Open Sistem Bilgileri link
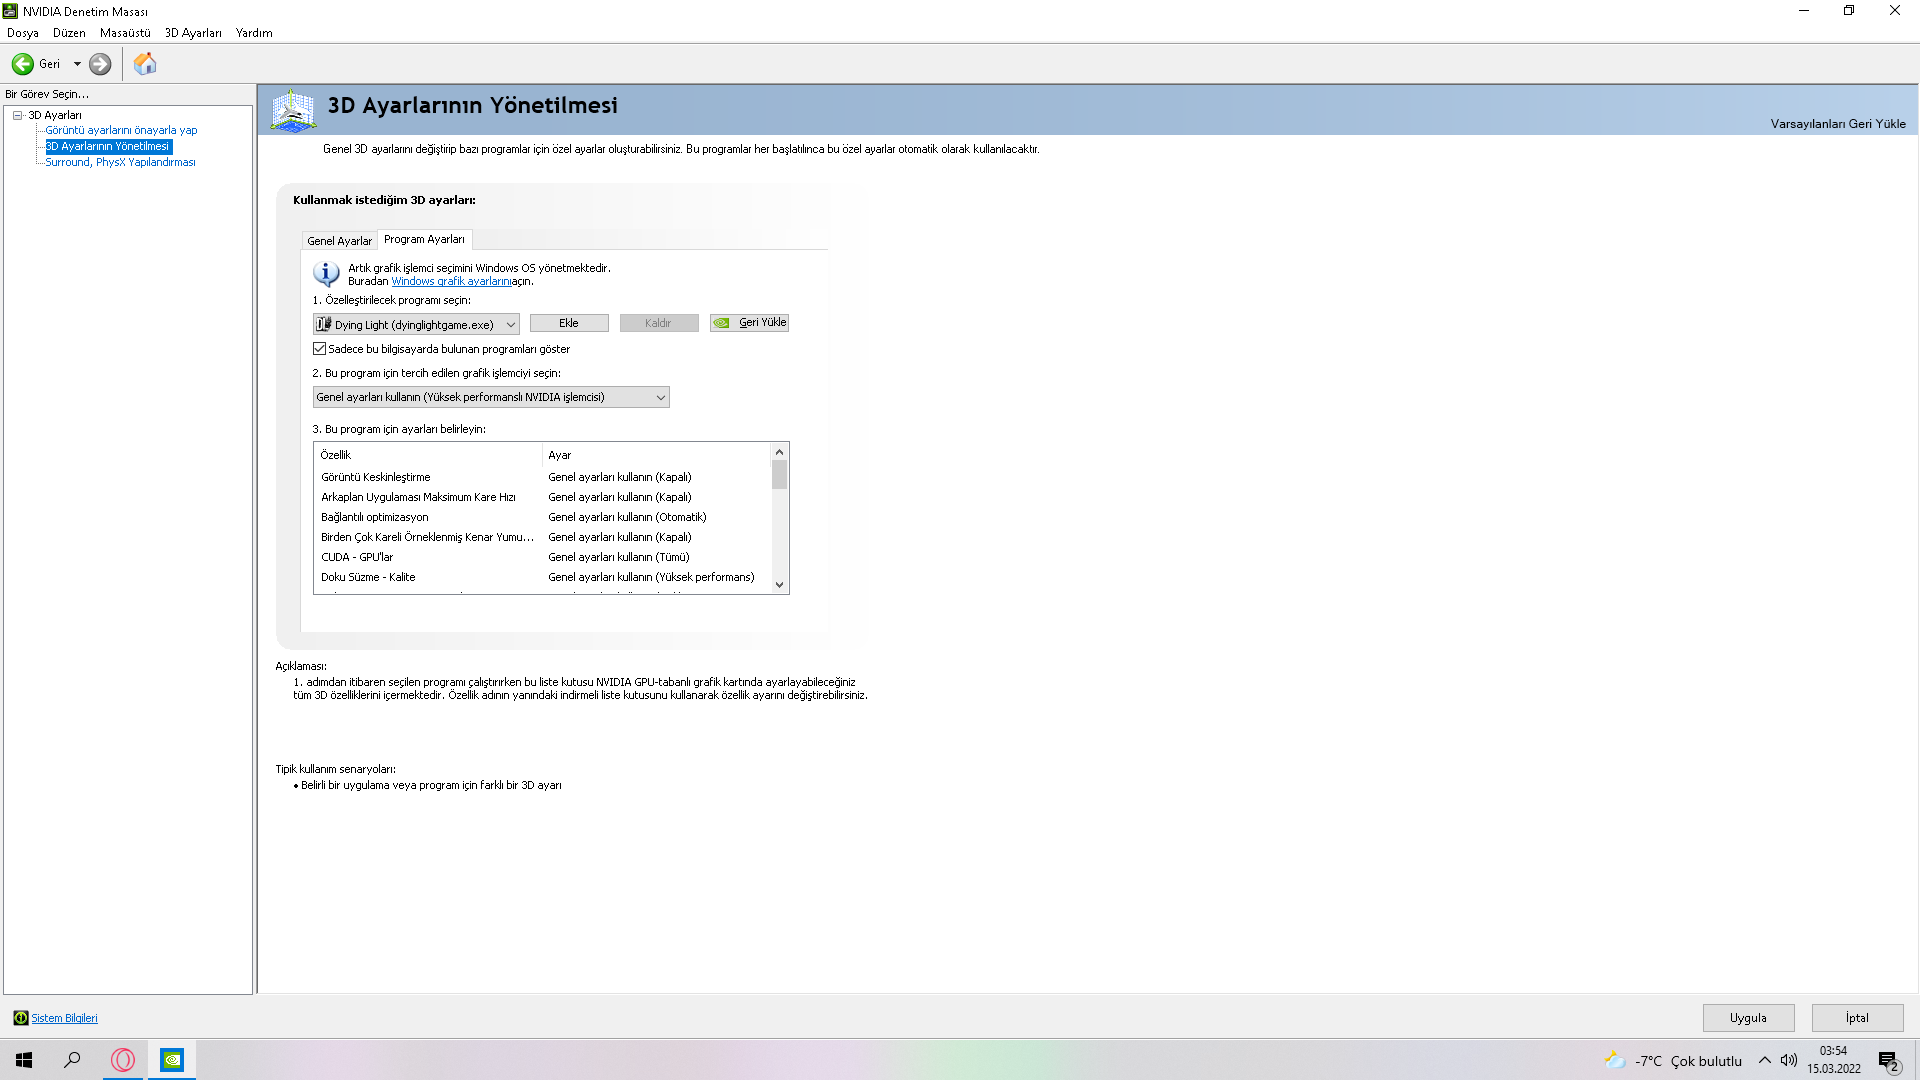Image resolution: width=1920 pixels, height=1080 pixels. (x=64, y=1018)
